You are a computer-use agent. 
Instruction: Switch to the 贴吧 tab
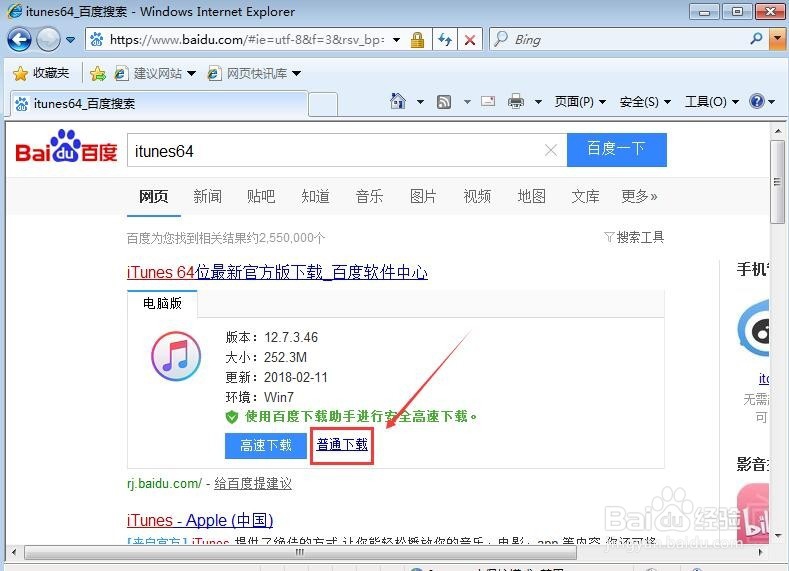pyautogui.click(x=261, y=196)
